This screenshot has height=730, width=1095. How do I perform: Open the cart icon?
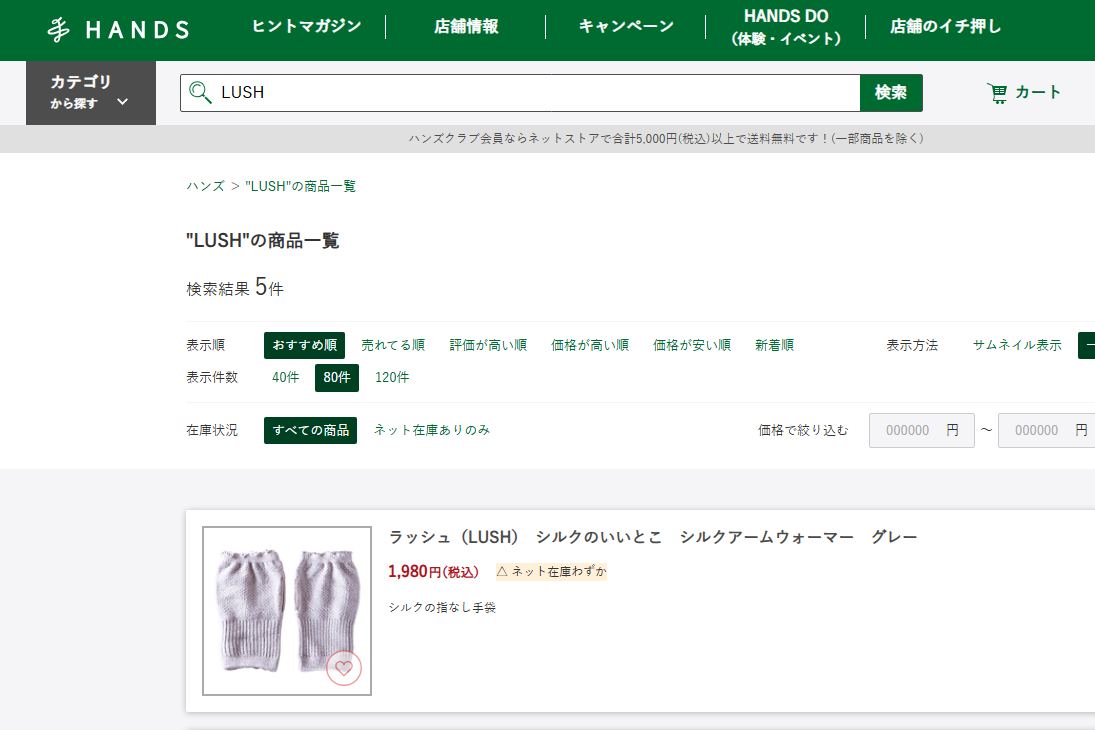(x=997, y=93)
